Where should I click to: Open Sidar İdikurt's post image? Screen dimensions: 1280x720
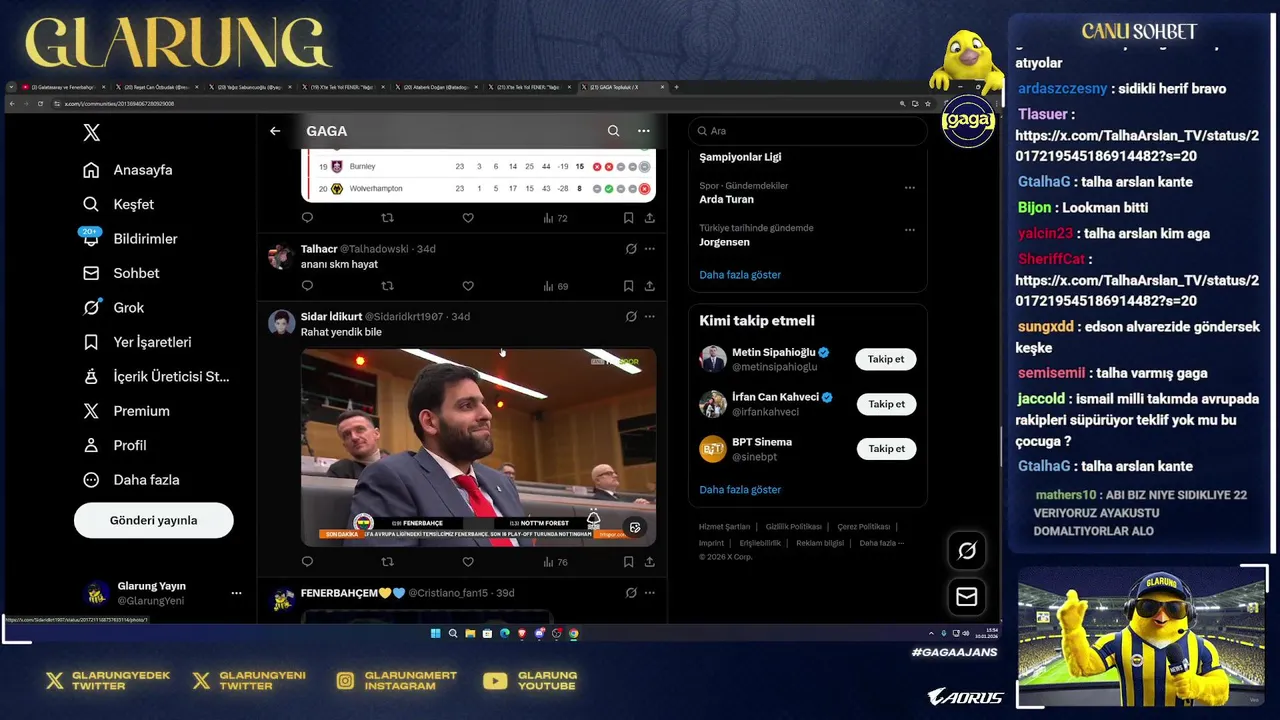pos(478,446)
